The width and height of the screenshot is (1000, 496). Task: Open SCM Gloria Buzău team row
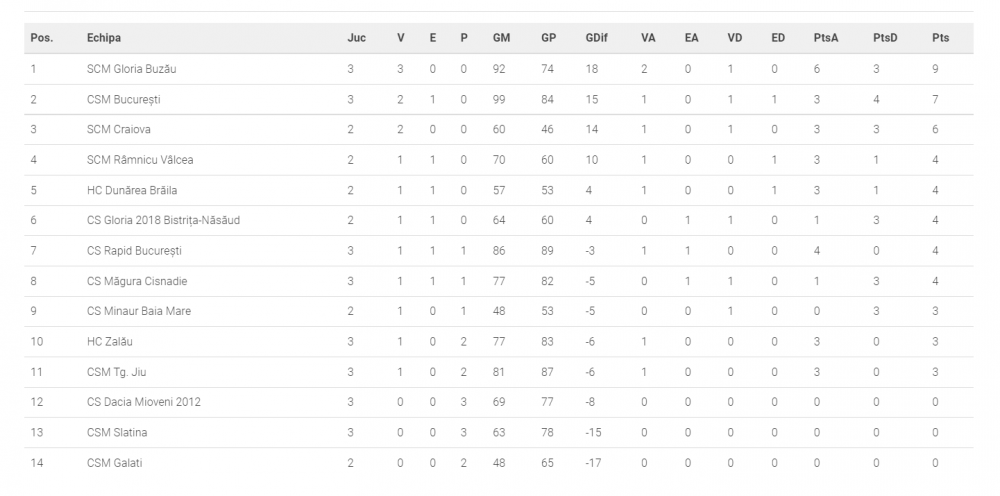pyautogui.click(x=499, y=69)
